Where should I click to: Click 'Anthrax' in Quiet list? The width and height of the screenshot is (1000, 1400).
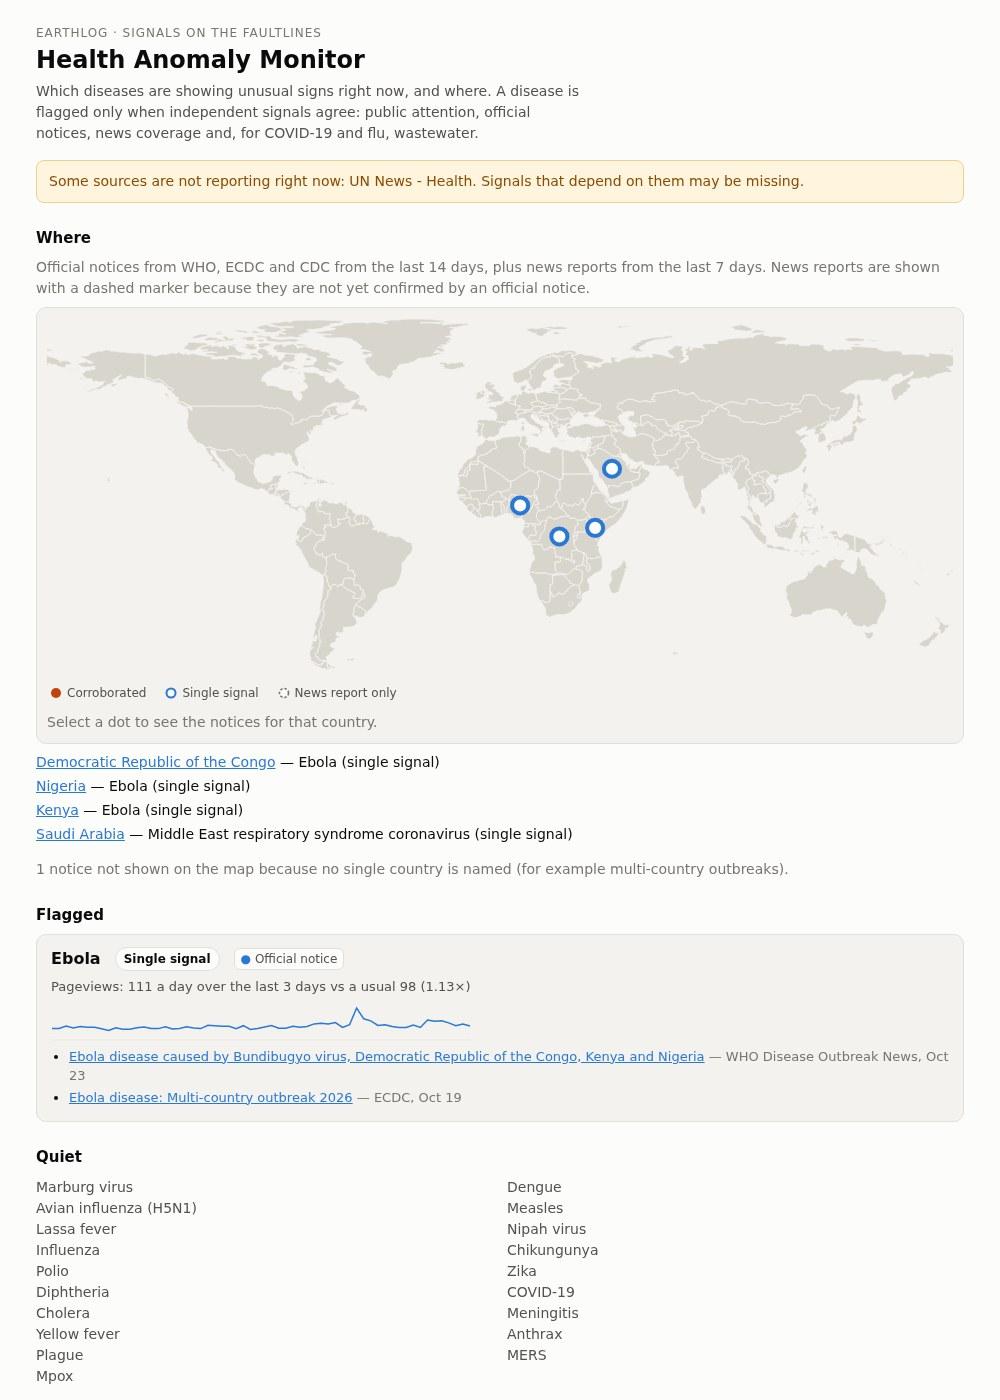click(534, 1334)
